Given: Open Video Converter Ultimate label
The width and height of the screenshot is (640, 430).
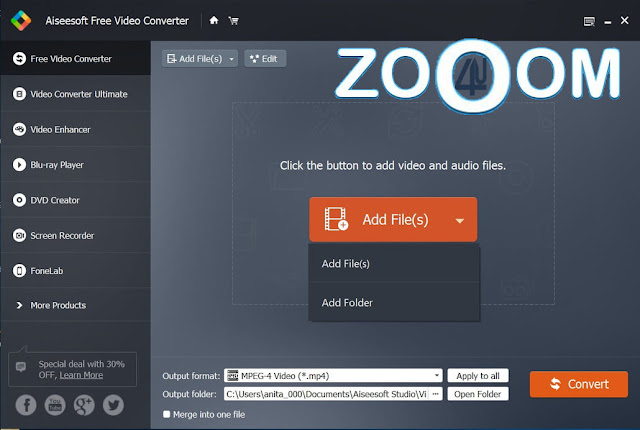Looking at the screenshot, I should point(79,94).
